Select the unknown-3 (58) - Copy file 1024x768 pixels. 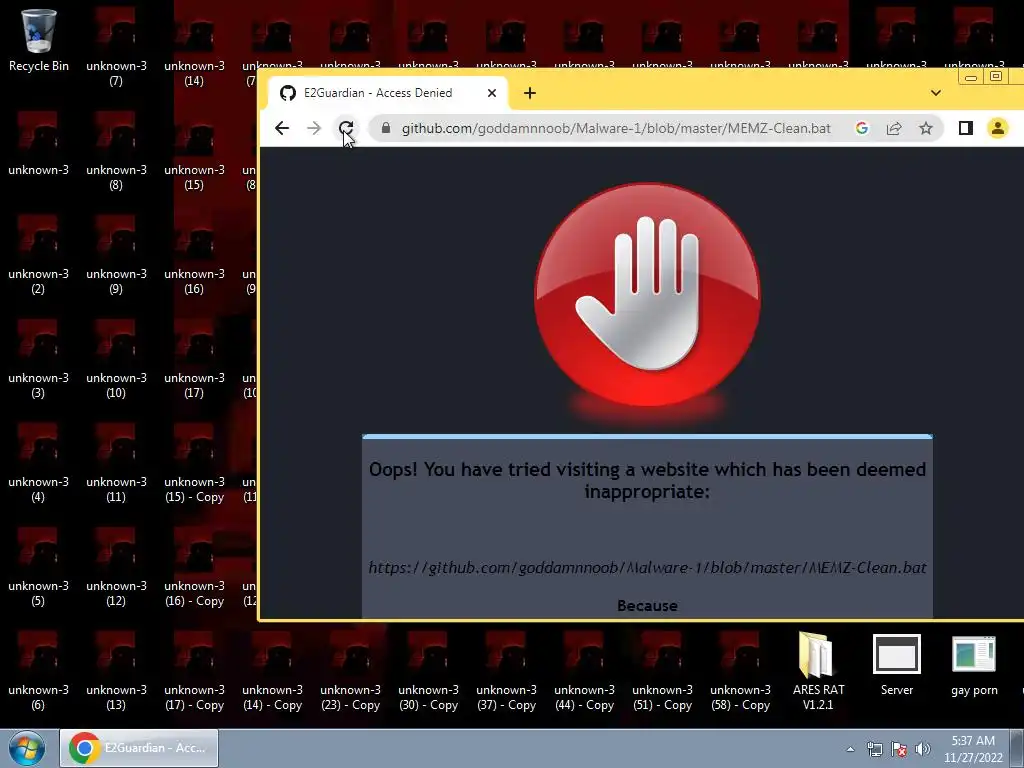[x=740, y=671]
